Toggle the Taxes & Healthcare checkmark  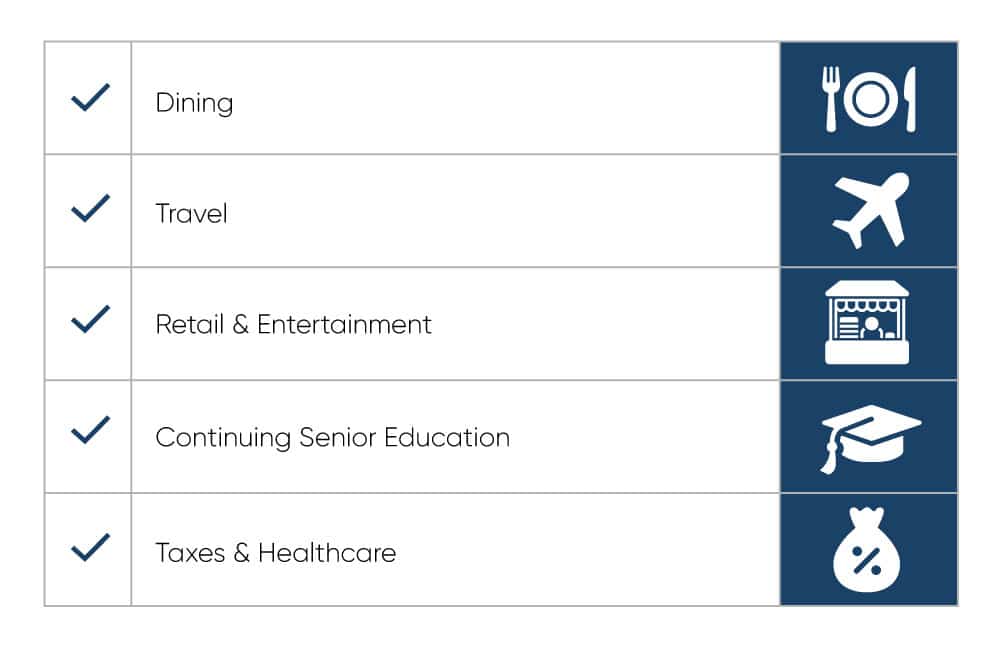coord(90,547)
